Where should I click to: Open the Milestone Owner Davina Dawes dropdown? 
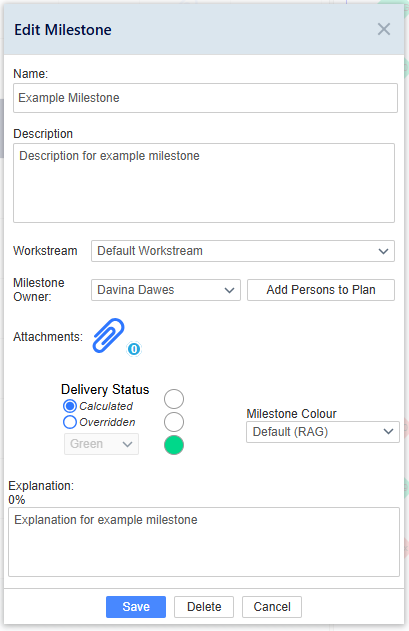tap(166, 290)
